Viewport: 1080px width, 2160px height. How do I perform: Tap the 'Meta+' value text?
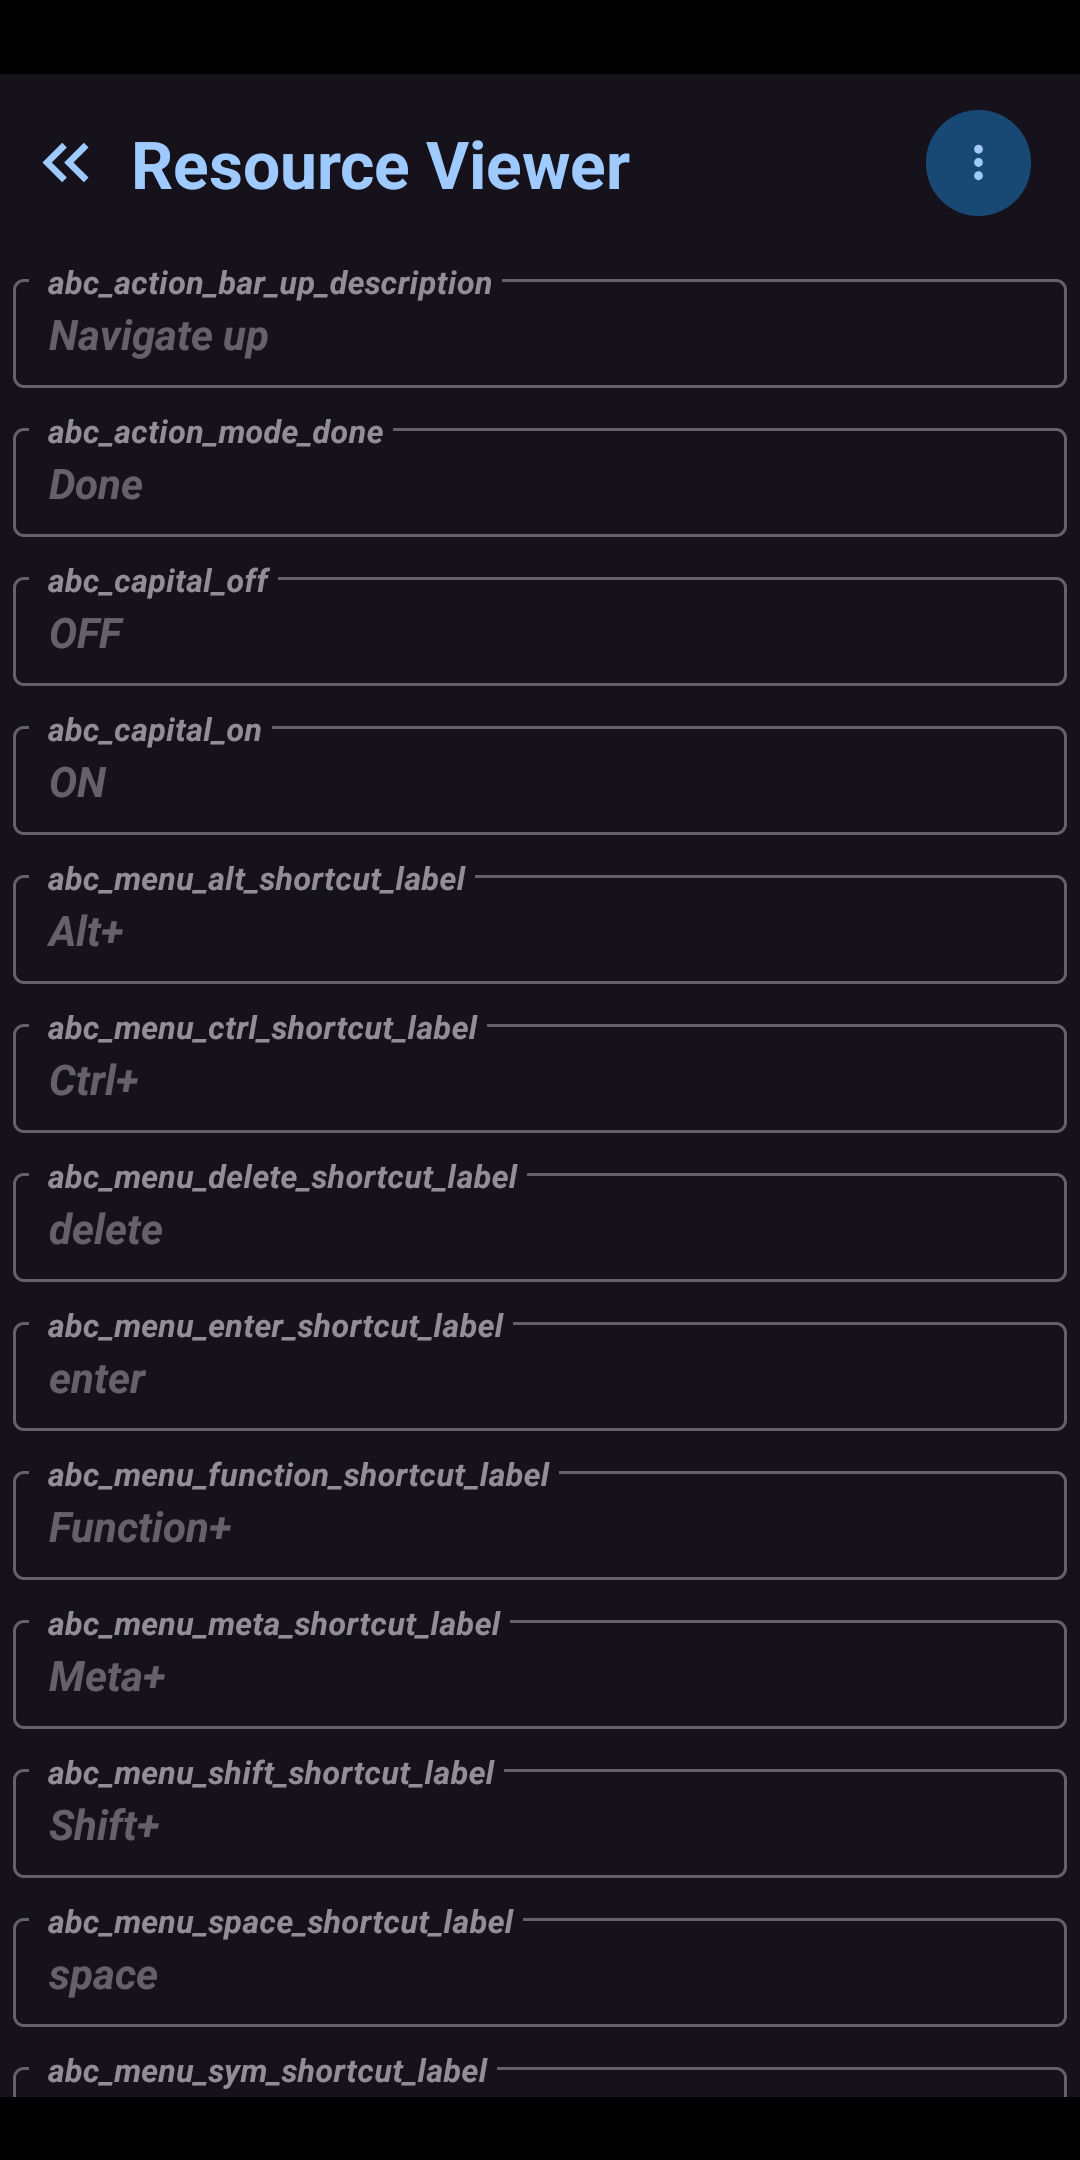point(107,1678)
